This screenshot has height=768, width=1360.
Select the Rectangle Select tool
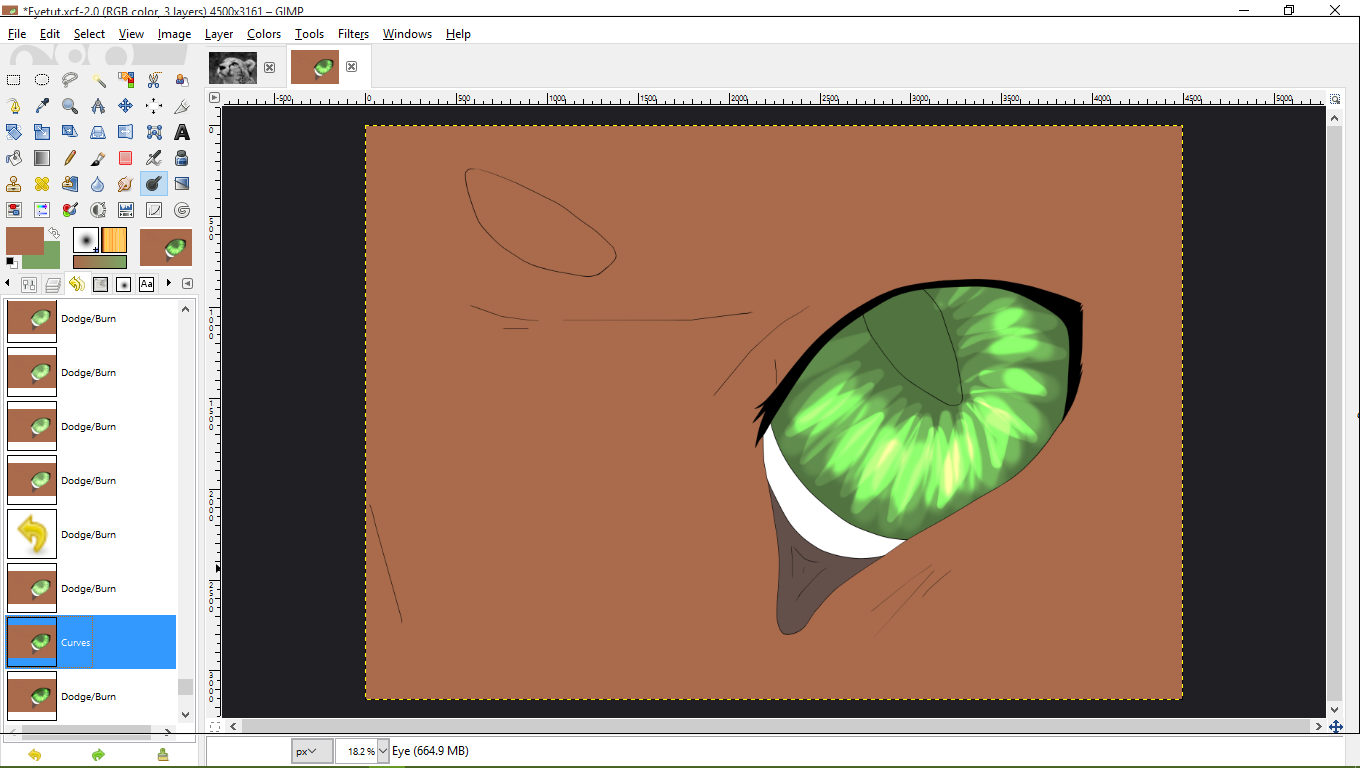click(14, 80)
